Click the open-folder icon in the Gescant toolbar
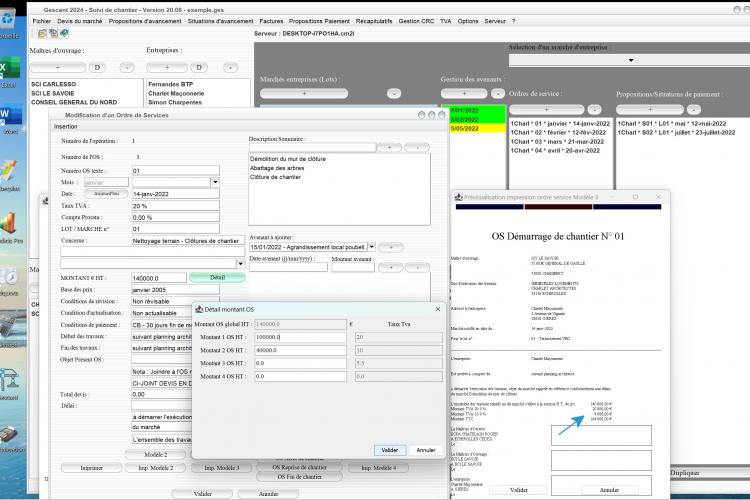Screen dimensions: 750x500 (42, 33)
